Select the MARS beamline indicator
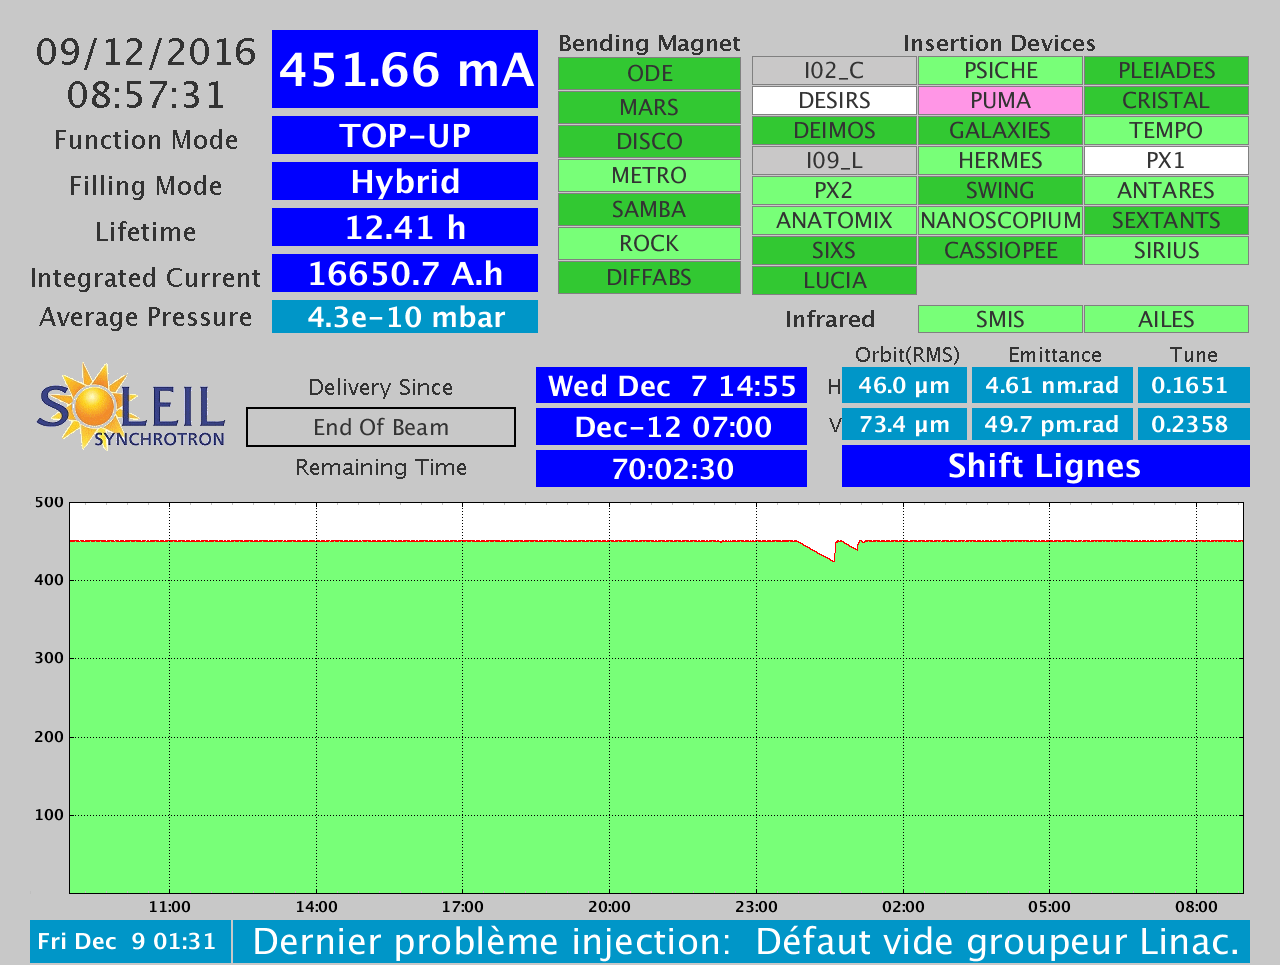This screenshot has height=965, width=1280. click(x=649, y=108)
